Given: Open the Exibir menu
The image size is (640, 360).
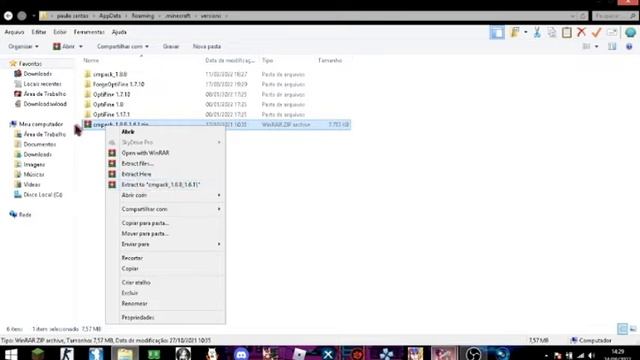Looking at the screenshot, I should [x=60, y=32].
